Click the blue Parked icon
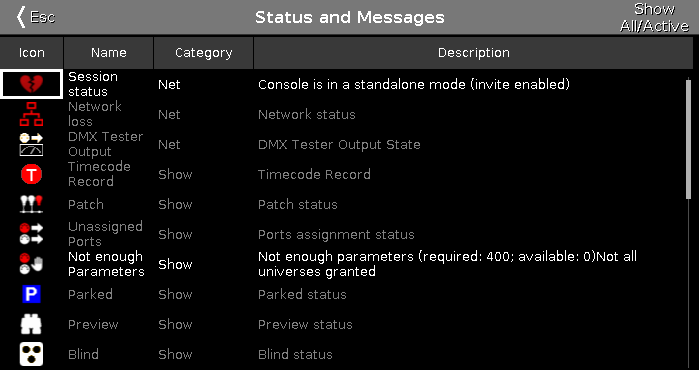The image size is (699, 370). click(x=31, y=294)
